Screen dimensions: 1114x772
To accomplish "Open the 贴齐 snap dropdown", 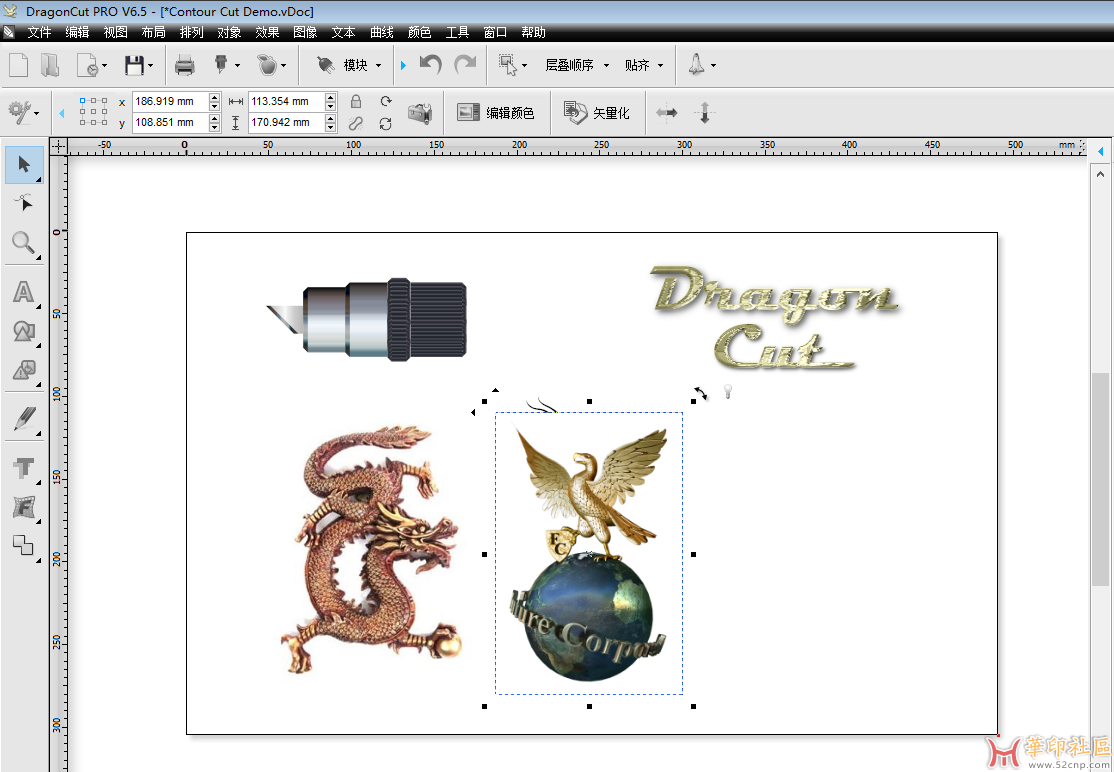I will point(644,66).
